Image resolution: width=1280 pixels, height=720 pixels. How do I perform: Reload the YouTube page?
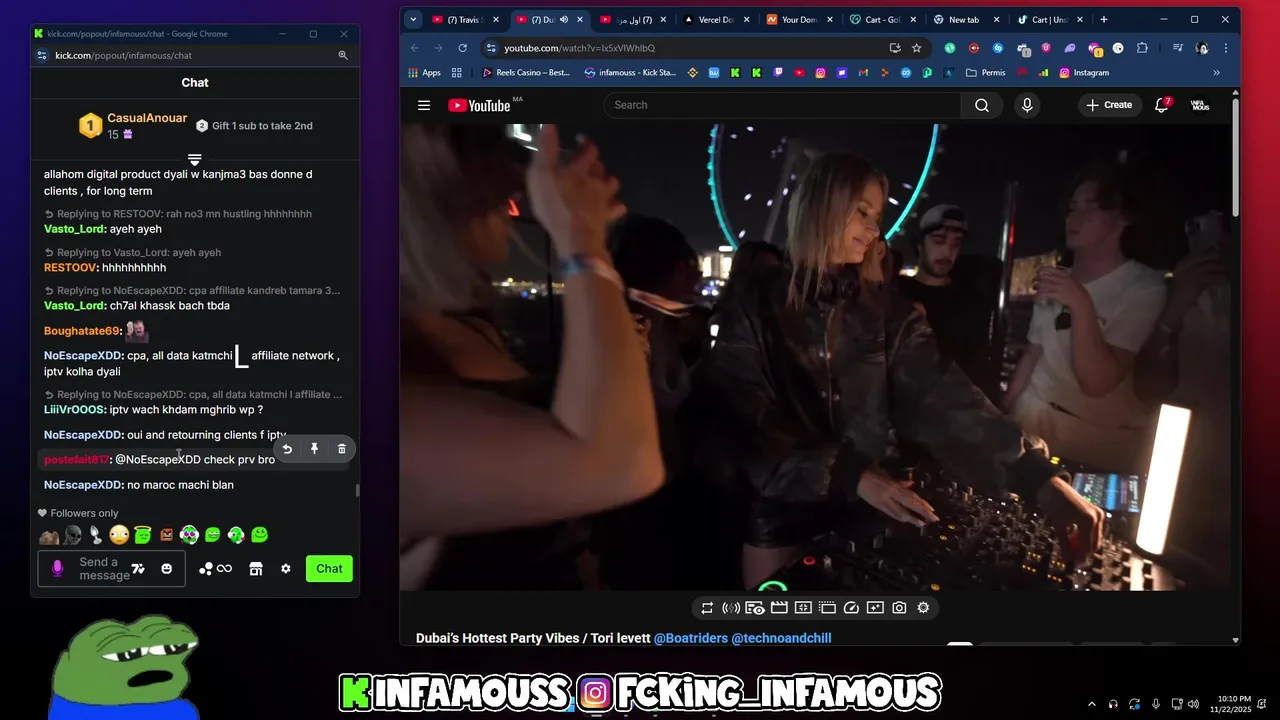[x=462, y=48]
